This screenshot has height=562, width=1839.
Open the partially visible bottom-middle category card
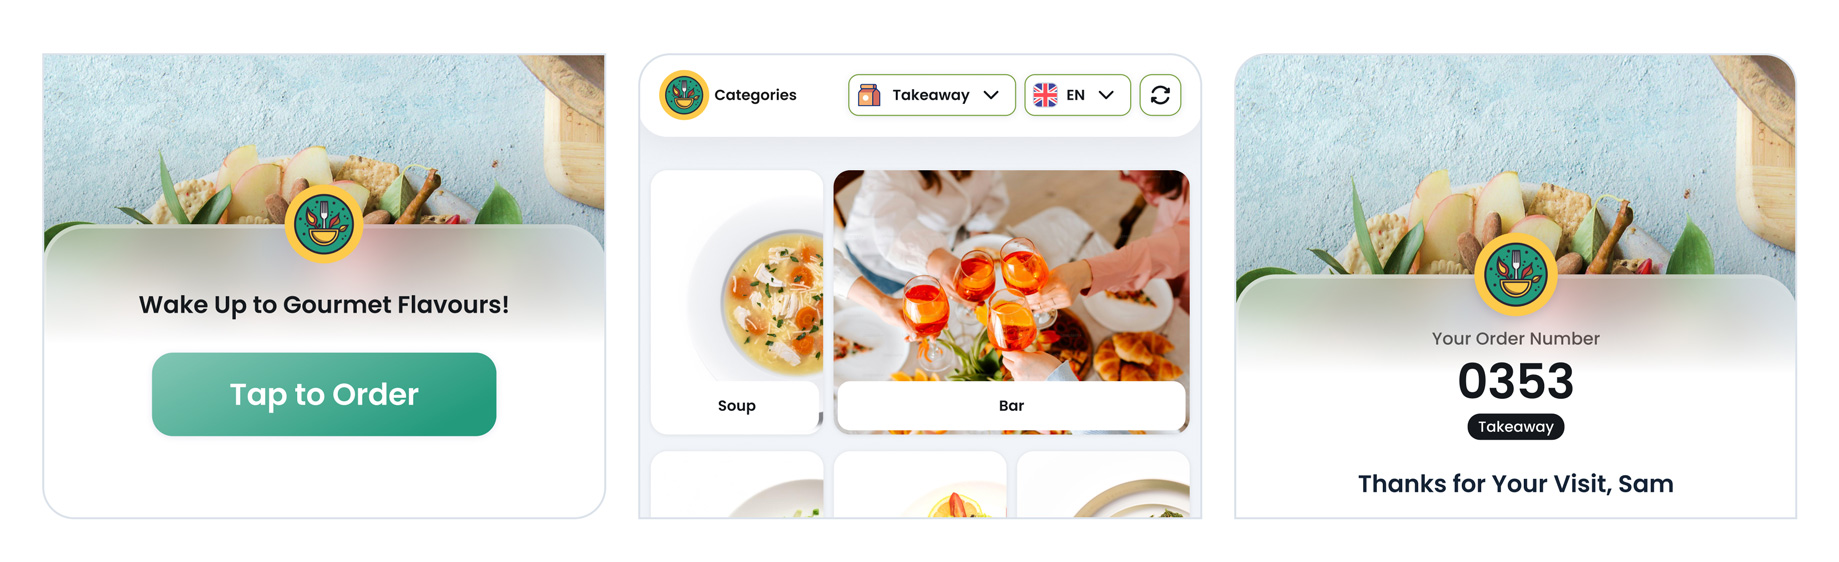coord(920,485)
